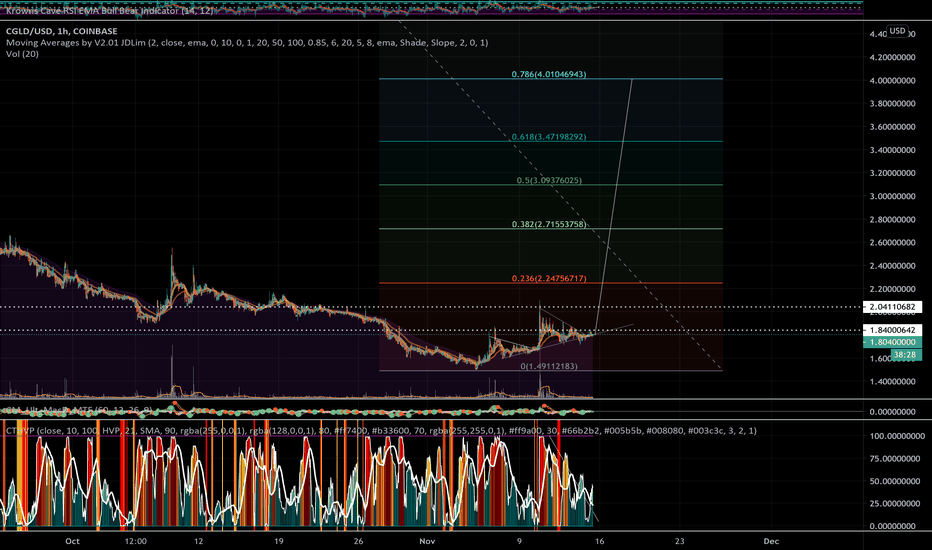Click the 4.00000000 price axis value
The image size is (932, 550).
(x=892, y=80)
